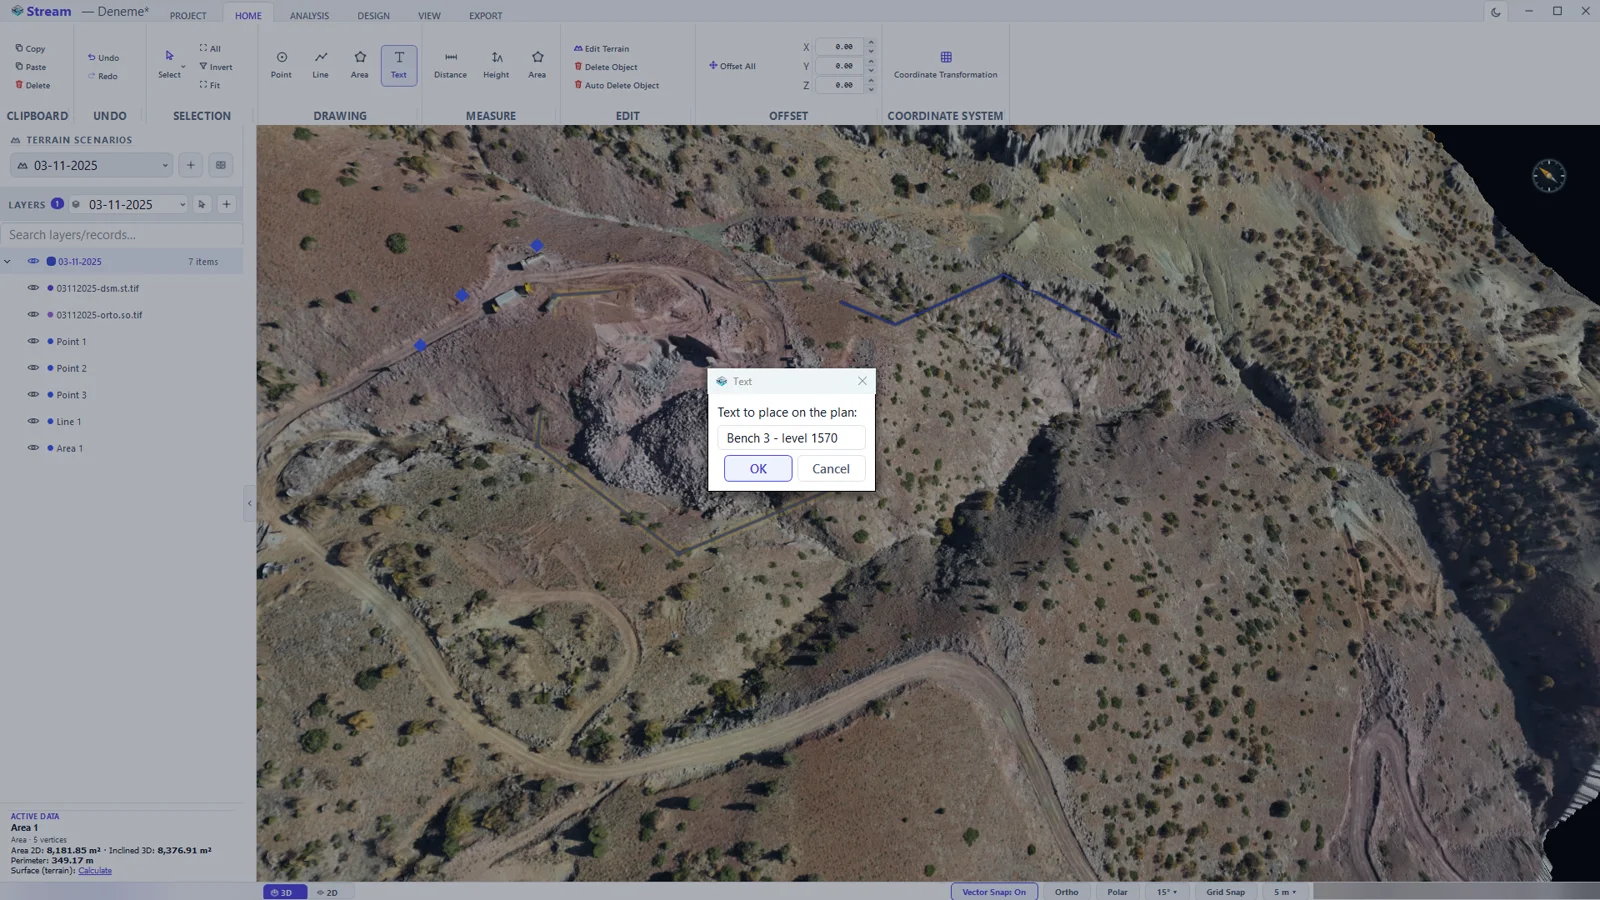
Task: Switch to 2D view
Action: (x=328, y=892)
